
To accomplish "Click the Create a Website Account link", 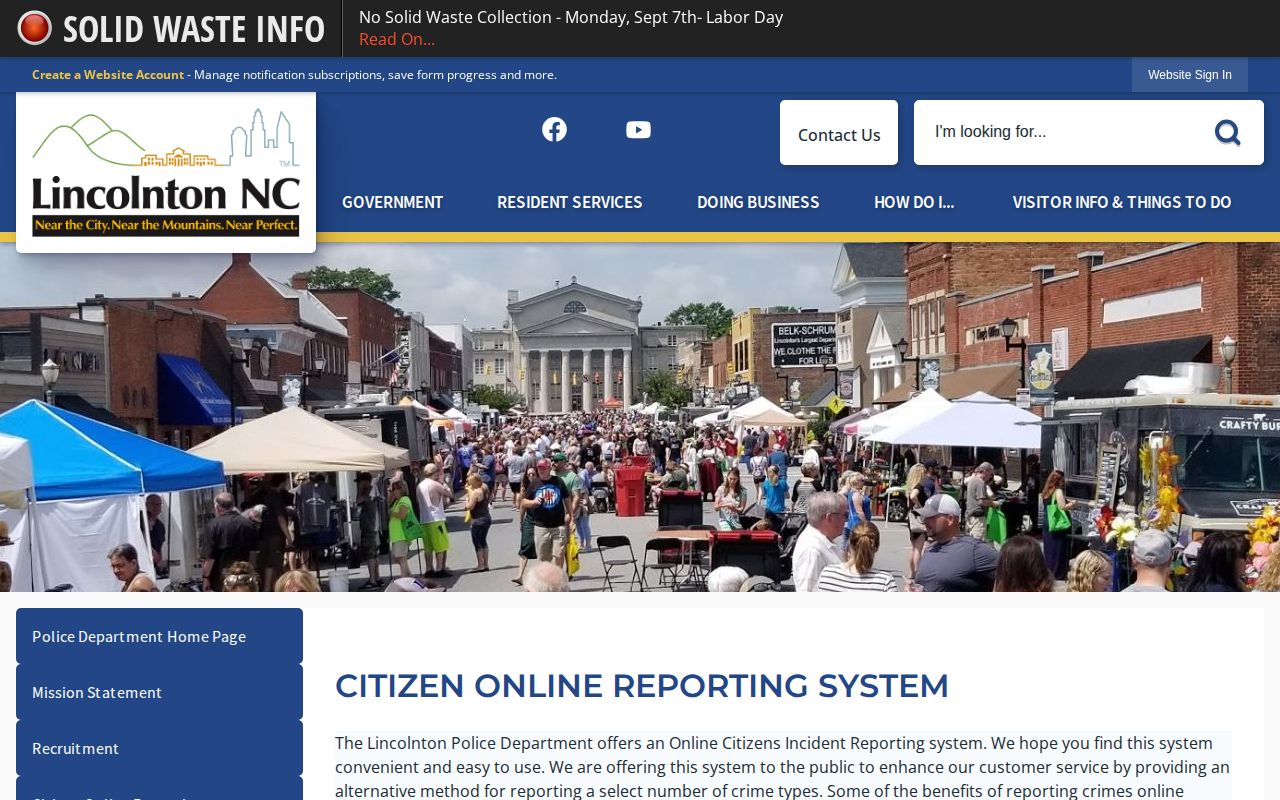I will click(x=108, y=75).
